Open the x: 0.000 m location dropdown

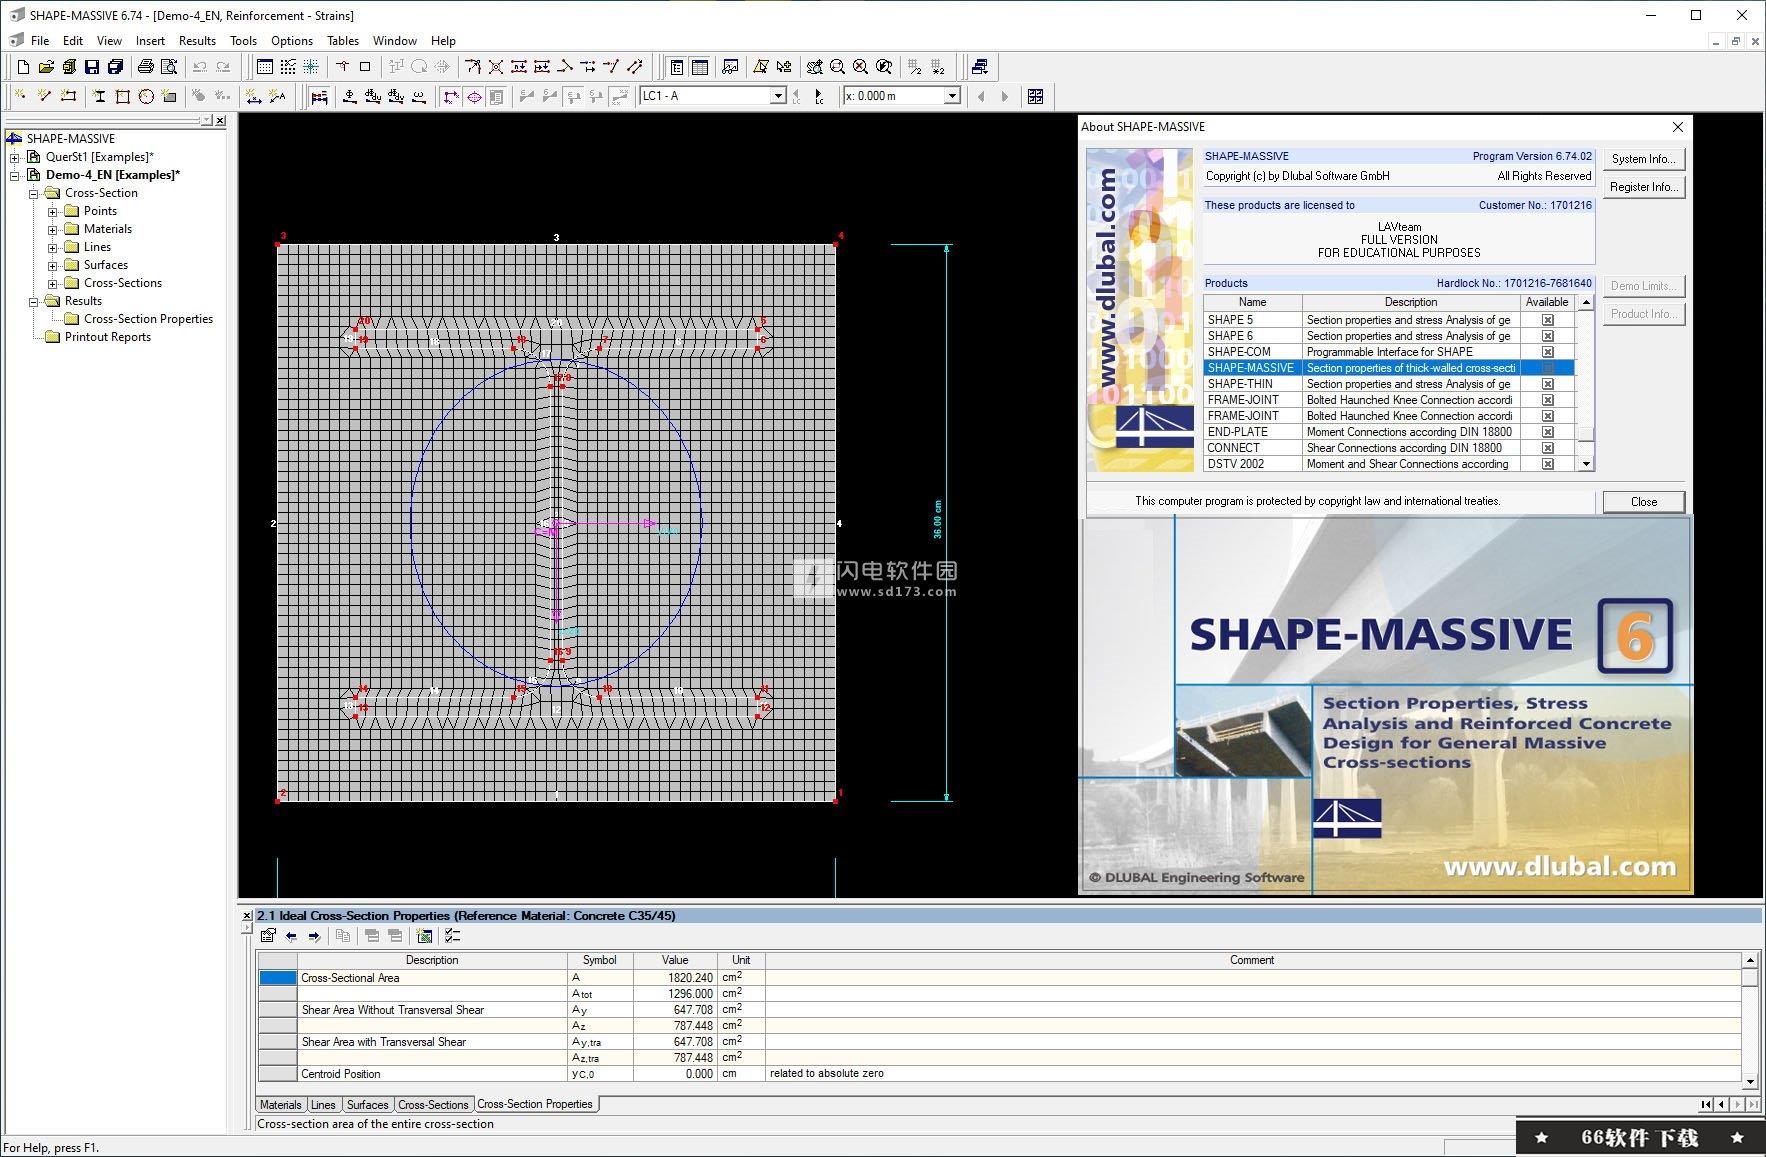[952, 96]
